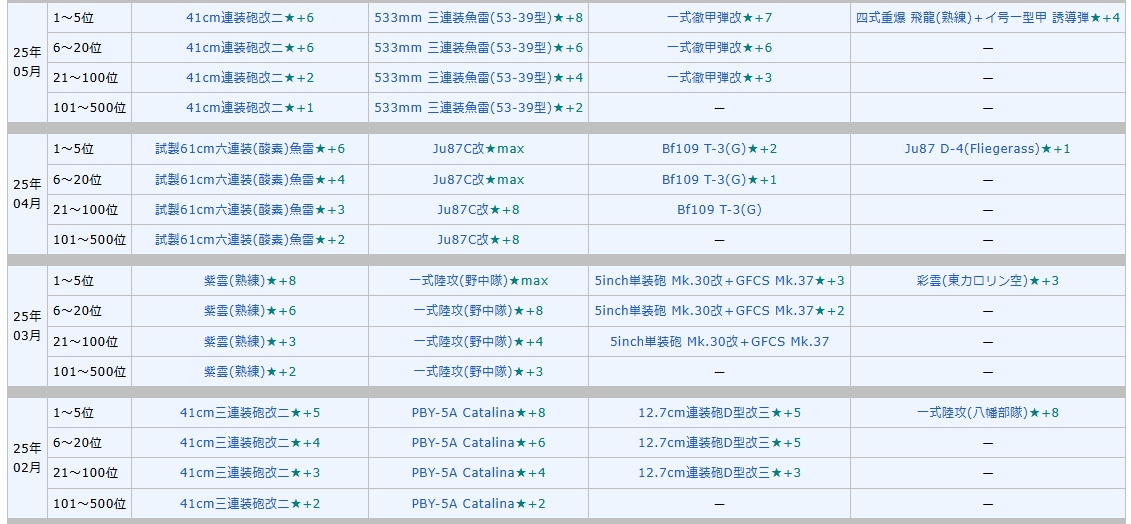The image size is (1131, 524).
Task: Select the 25年02月 month header cell
Action: point(27,457)
